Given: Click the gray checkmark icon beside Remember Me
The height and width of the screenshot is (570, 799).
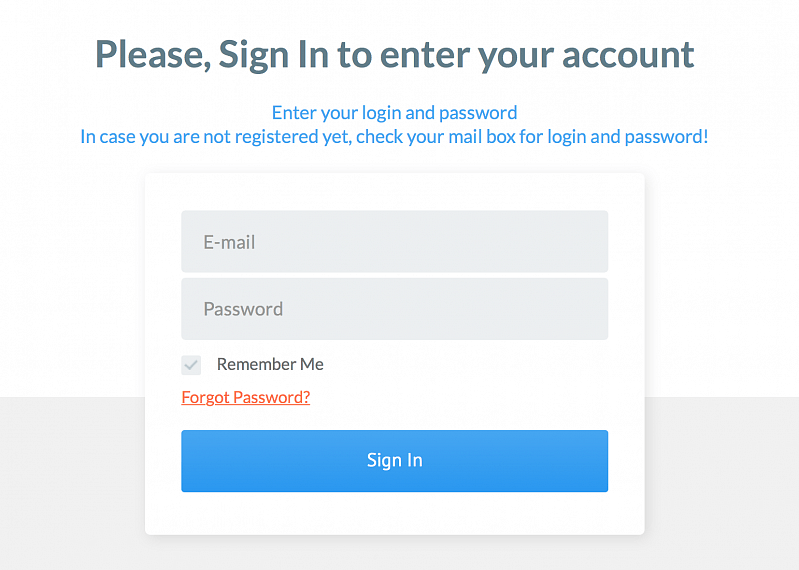Looking at the screenshot, I should (x=191, y=365).
